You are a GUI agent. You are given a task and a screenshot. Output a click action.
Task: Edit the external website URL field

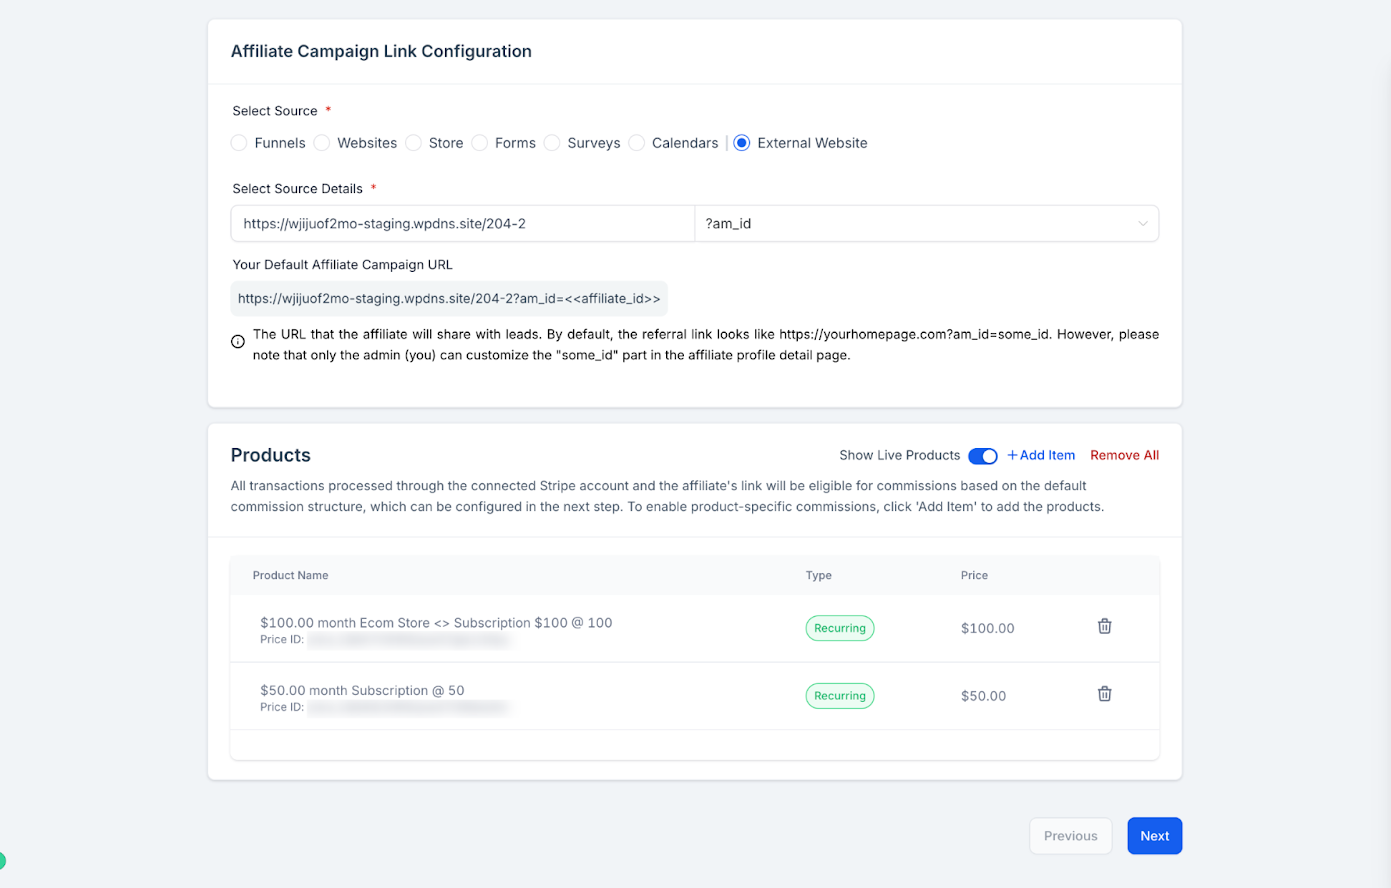[463, 224]
